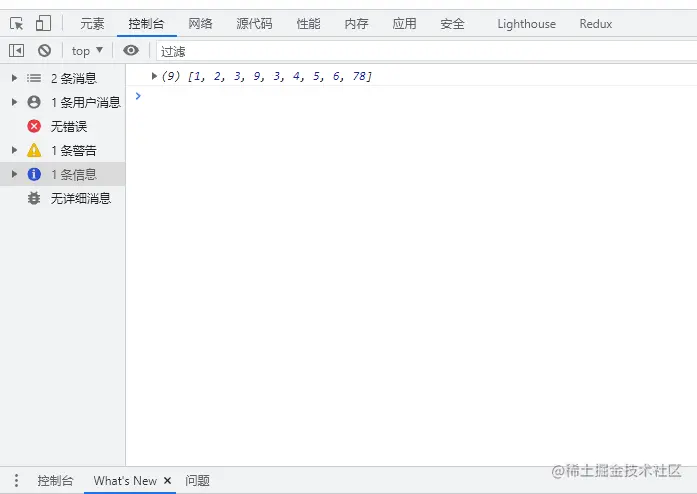Close the What's New drawer tab
This screenshot has height=494, width=697.
pos(168,481)
